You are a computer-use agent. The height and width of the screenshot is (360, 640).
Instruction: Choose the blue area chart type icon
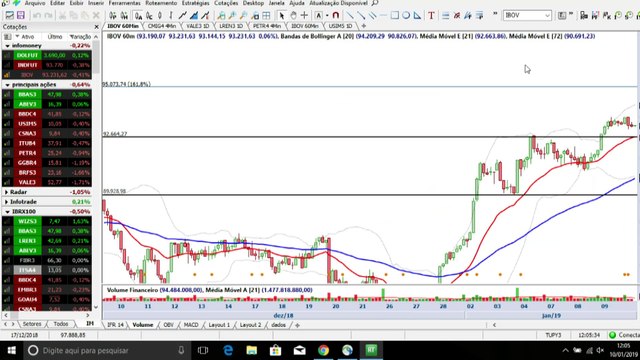coord(194,16)
